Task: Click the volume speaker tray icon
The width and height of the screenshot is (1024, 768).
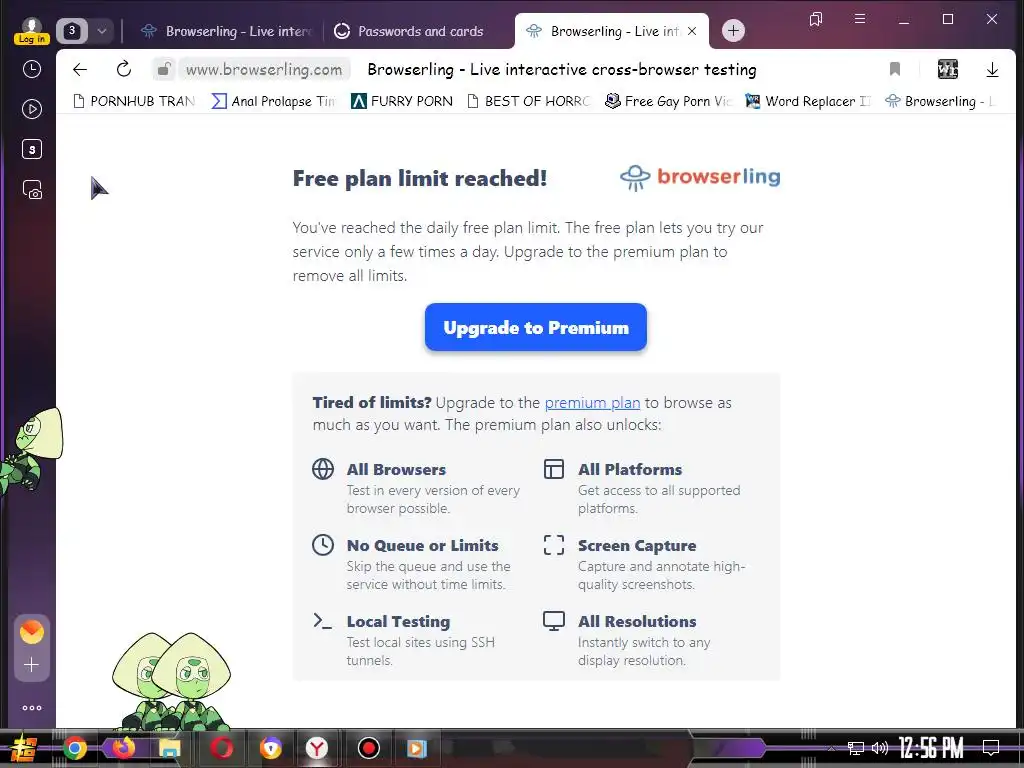Action: point(880,748)
